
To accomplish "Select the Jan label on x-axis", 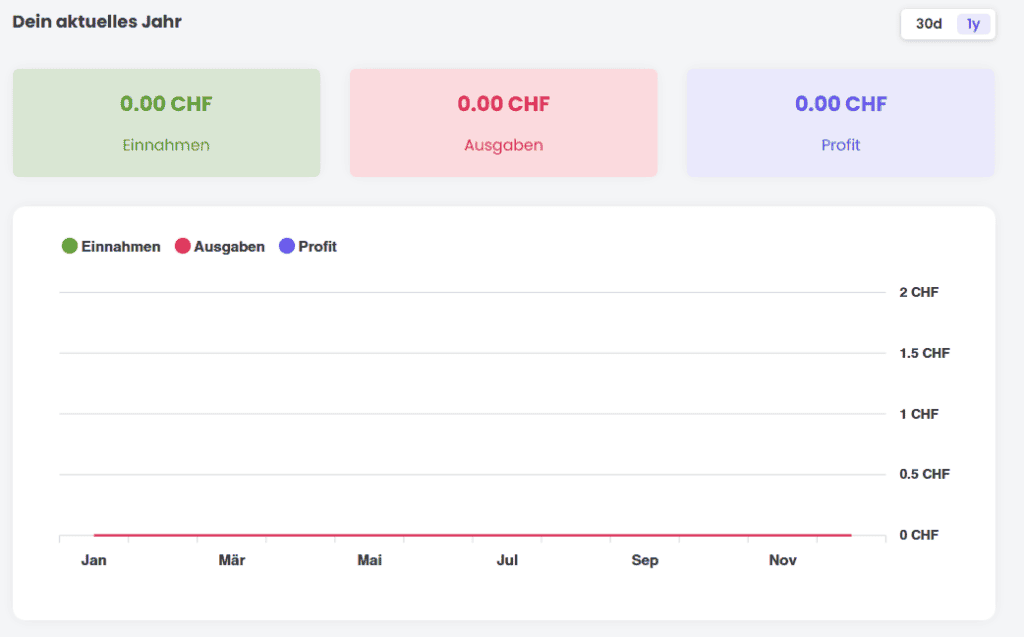I will (94, 560).
